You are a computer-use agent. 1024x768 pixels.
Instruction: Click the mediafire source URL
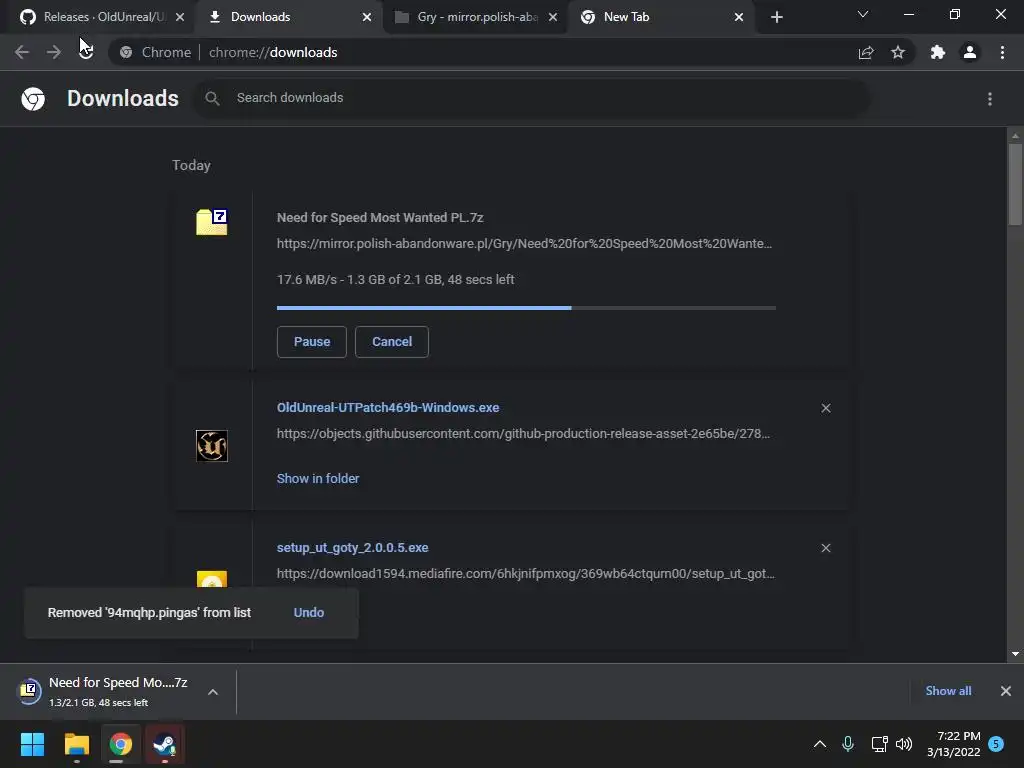[x=526, y=574]
